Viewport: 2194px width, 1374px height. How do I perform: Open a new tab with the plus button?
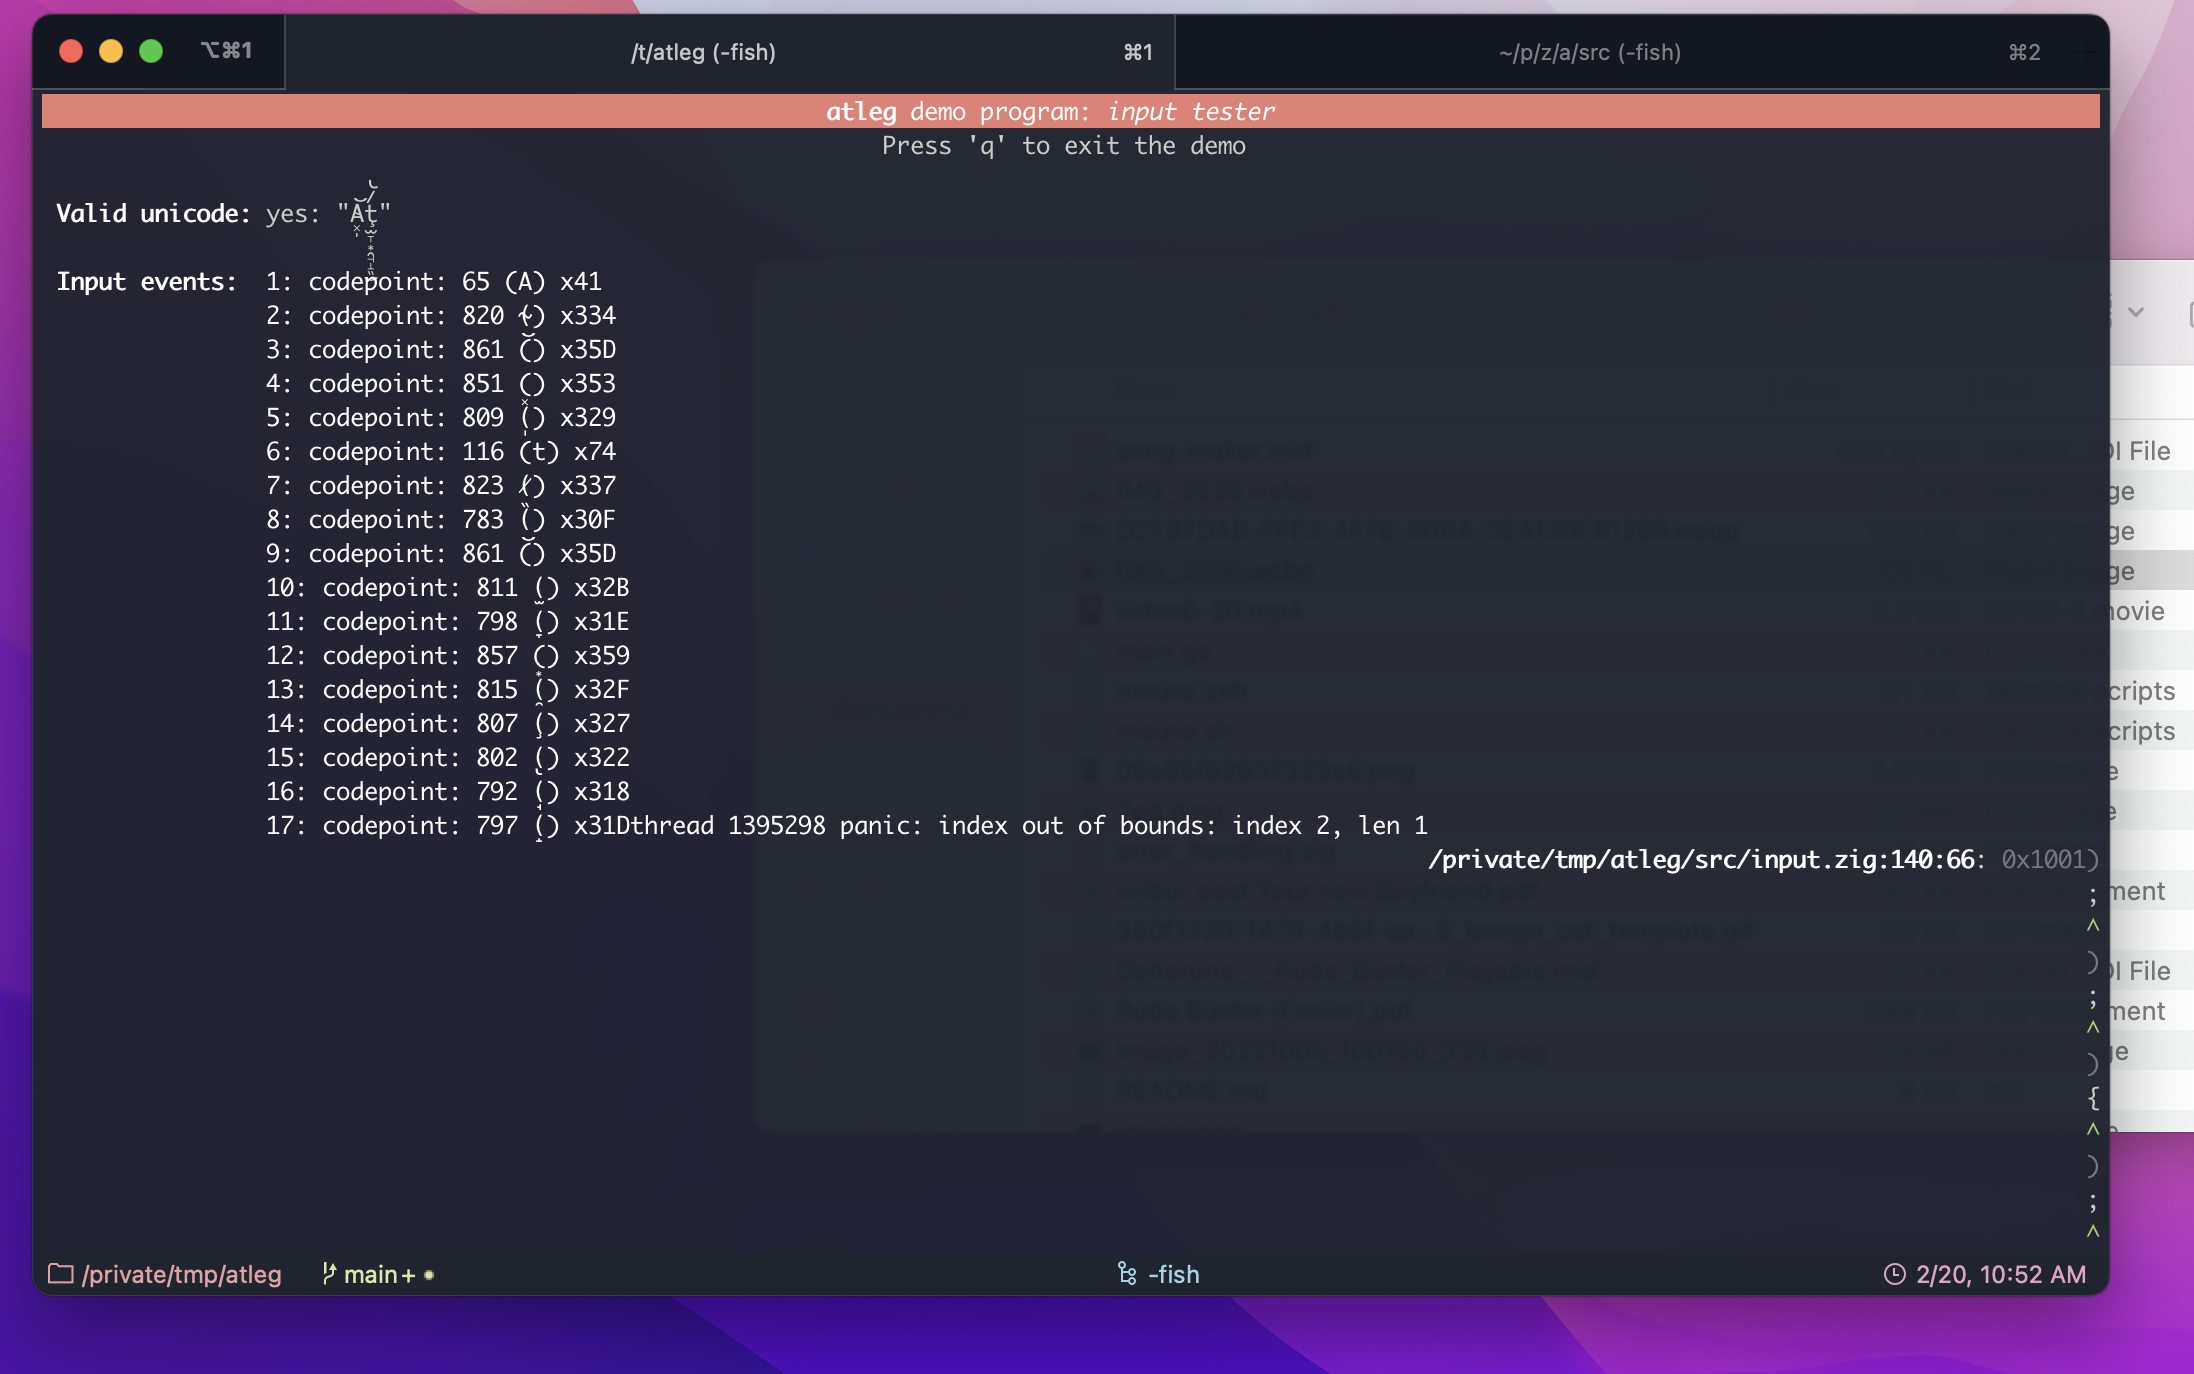2085,52
